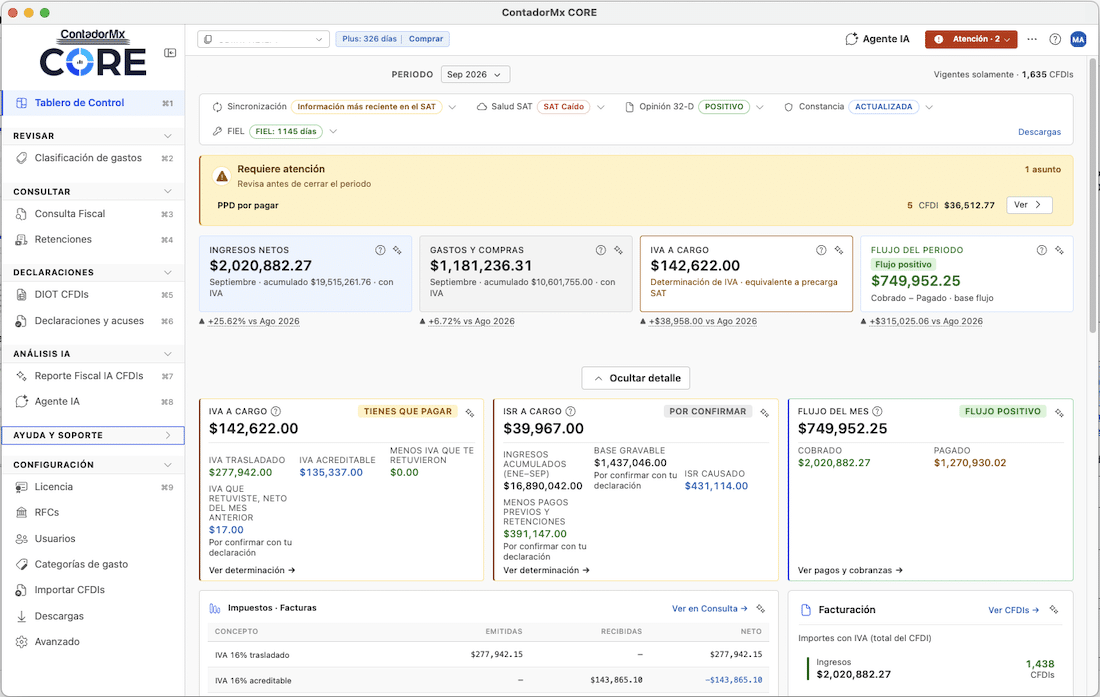1100x697 pixels.
Task: Click AI sparkle icon on ISR a Cargo card
Action: [765, 413]
